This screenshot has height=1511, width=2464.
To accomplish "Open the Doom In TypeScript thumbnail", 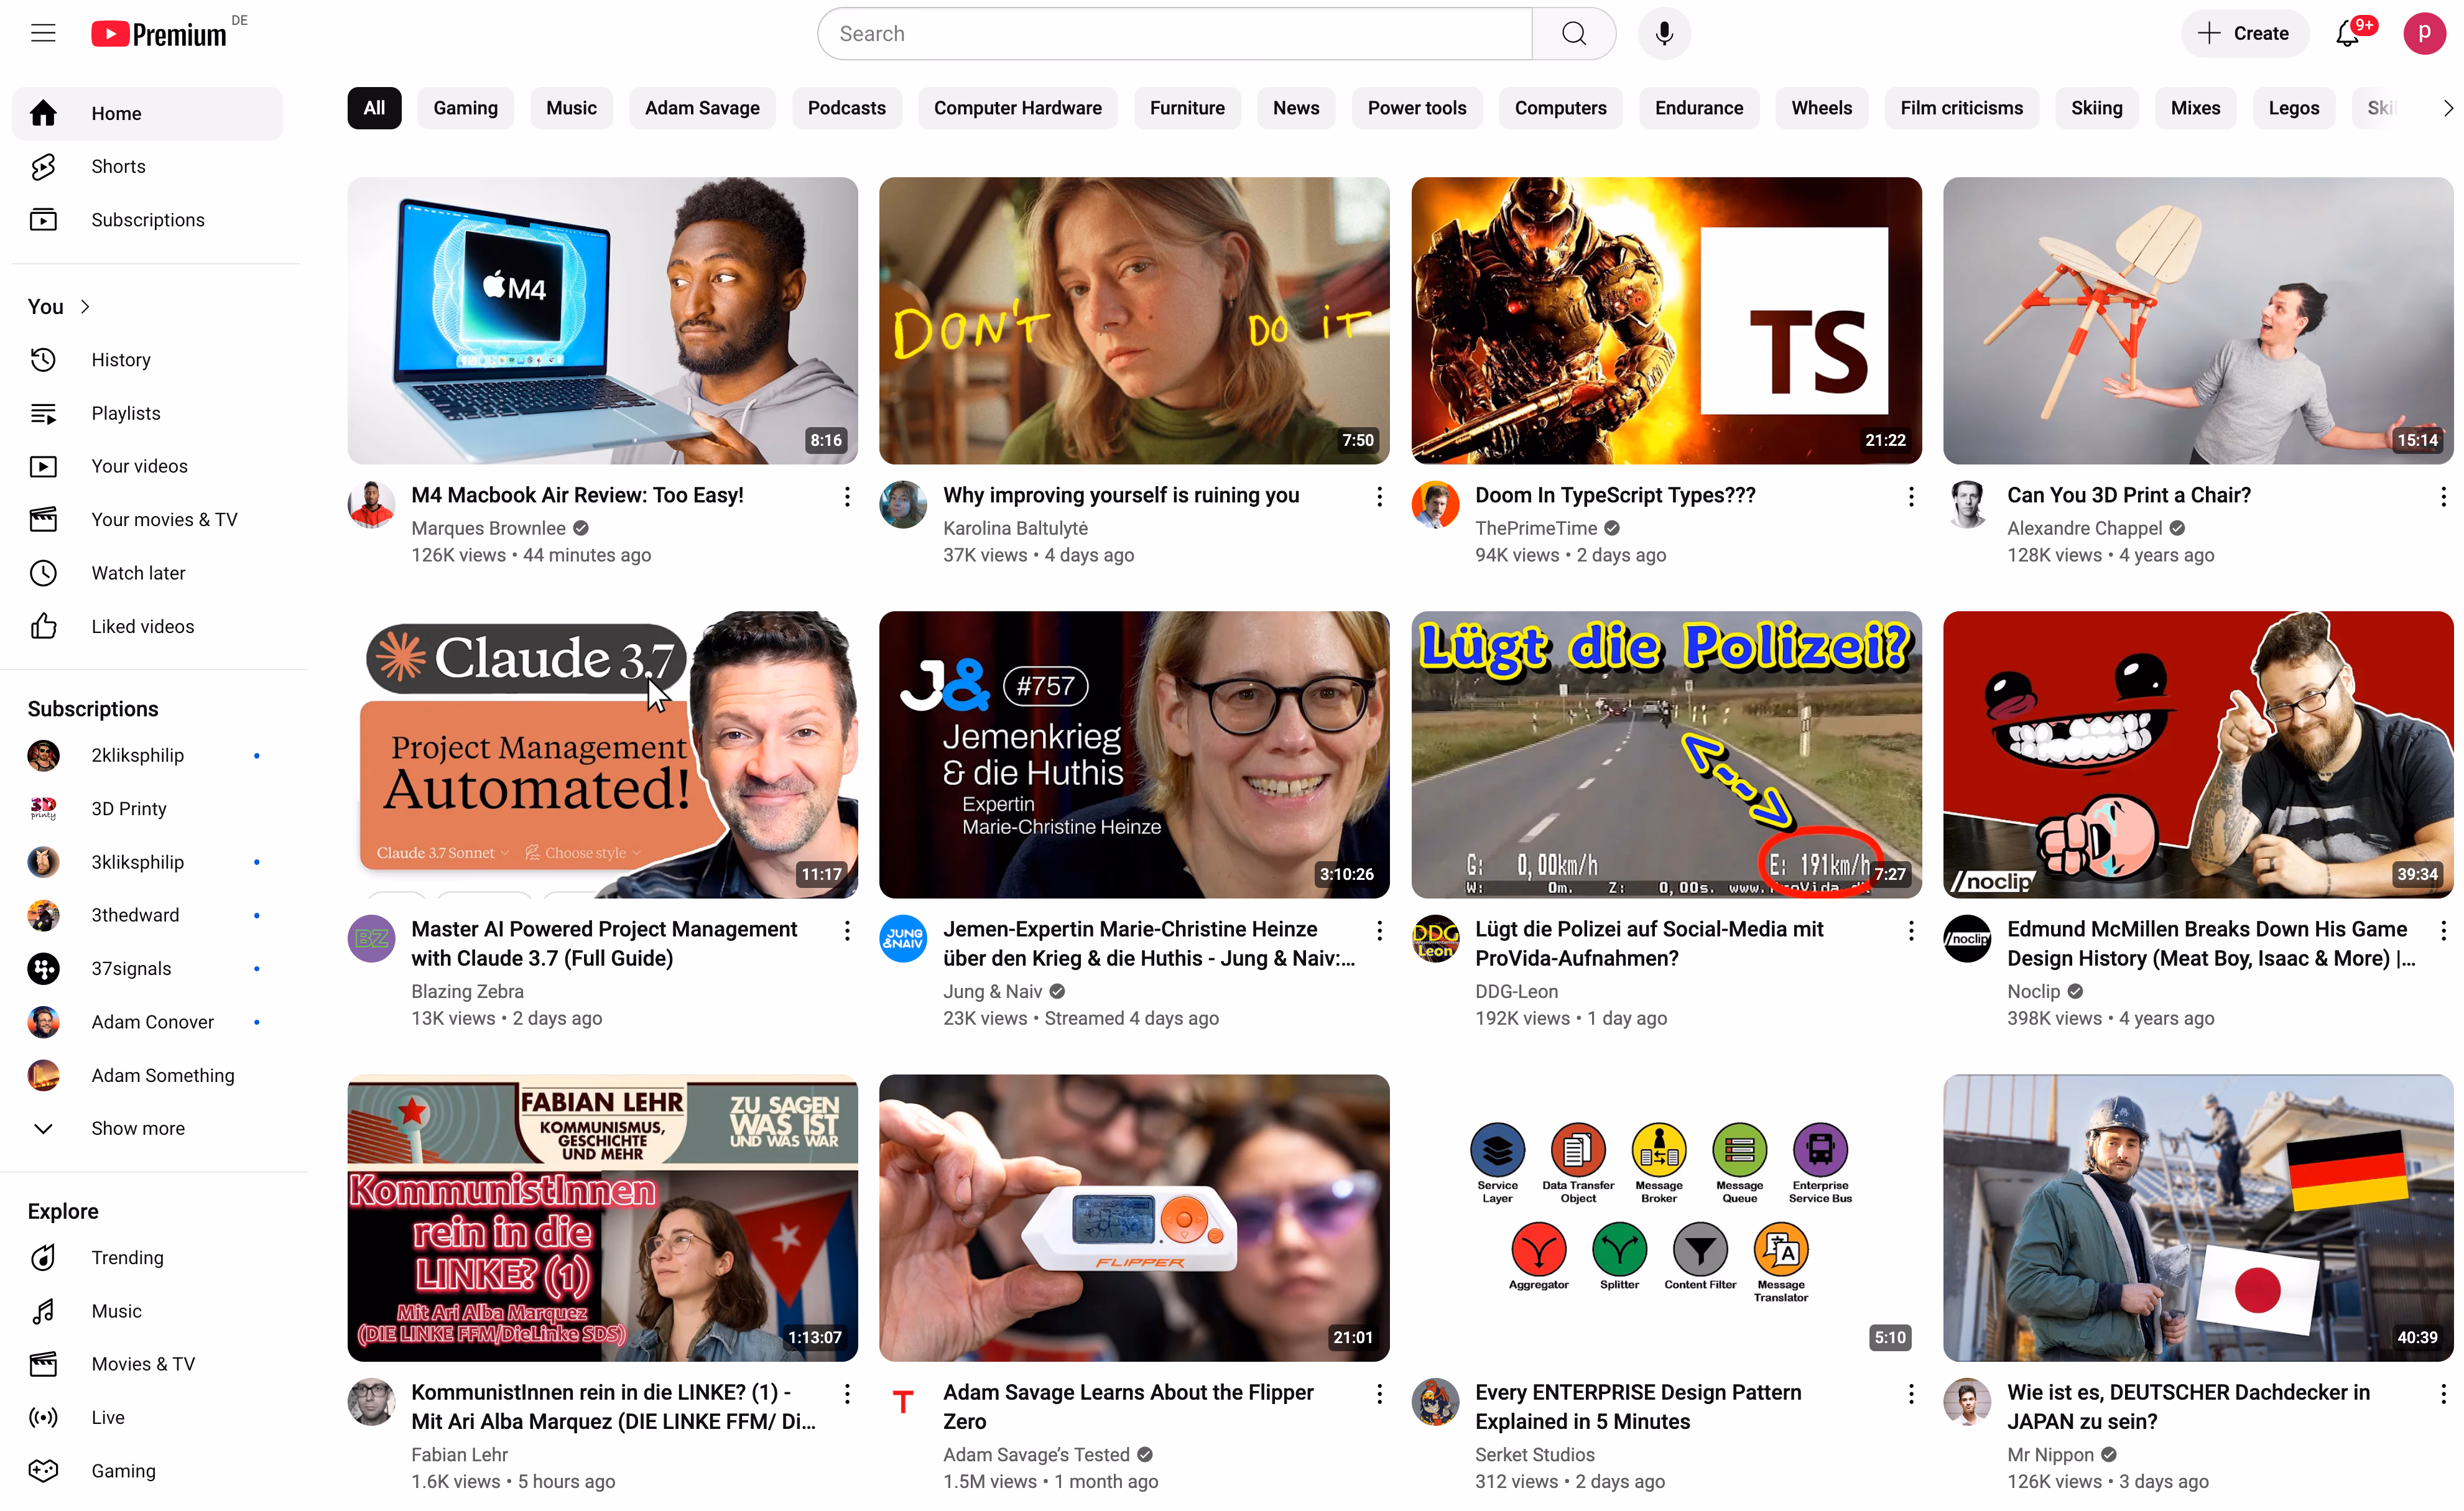I will pyautogui.click(x=1665, y=320).
